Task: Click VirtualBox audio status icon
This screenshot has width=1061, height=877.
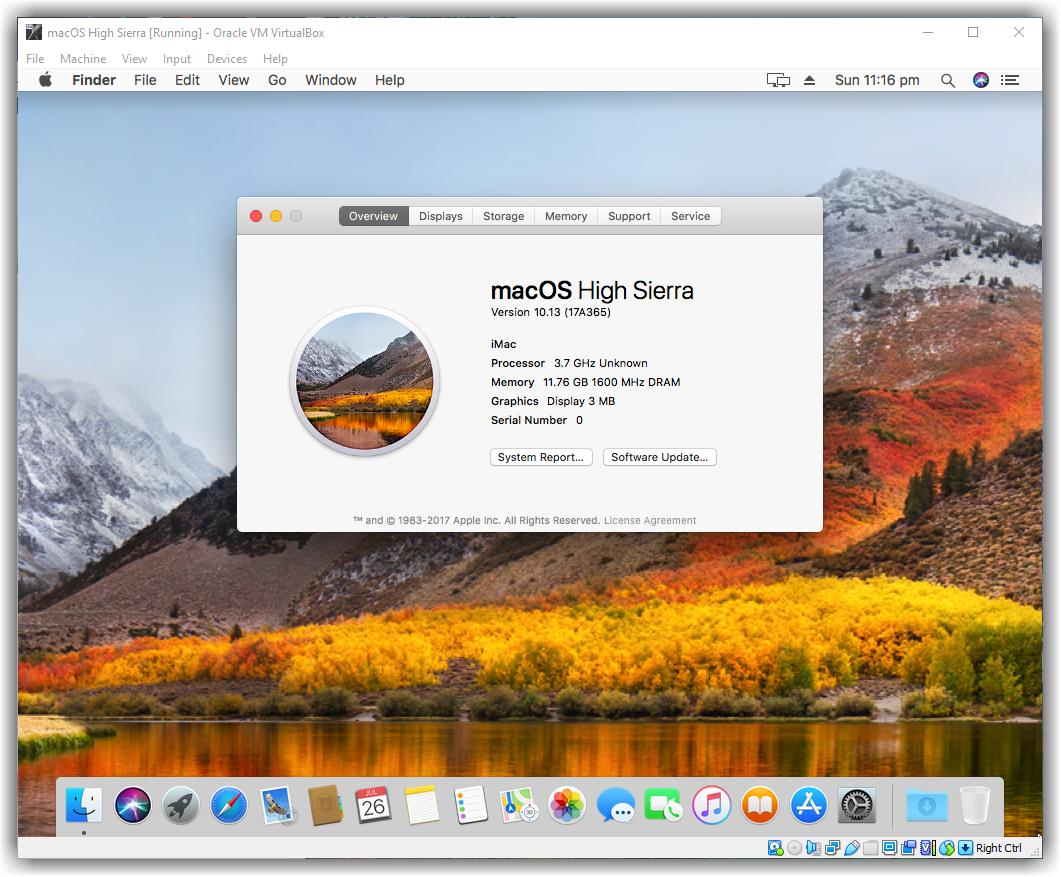Action: tap(813, 848)
